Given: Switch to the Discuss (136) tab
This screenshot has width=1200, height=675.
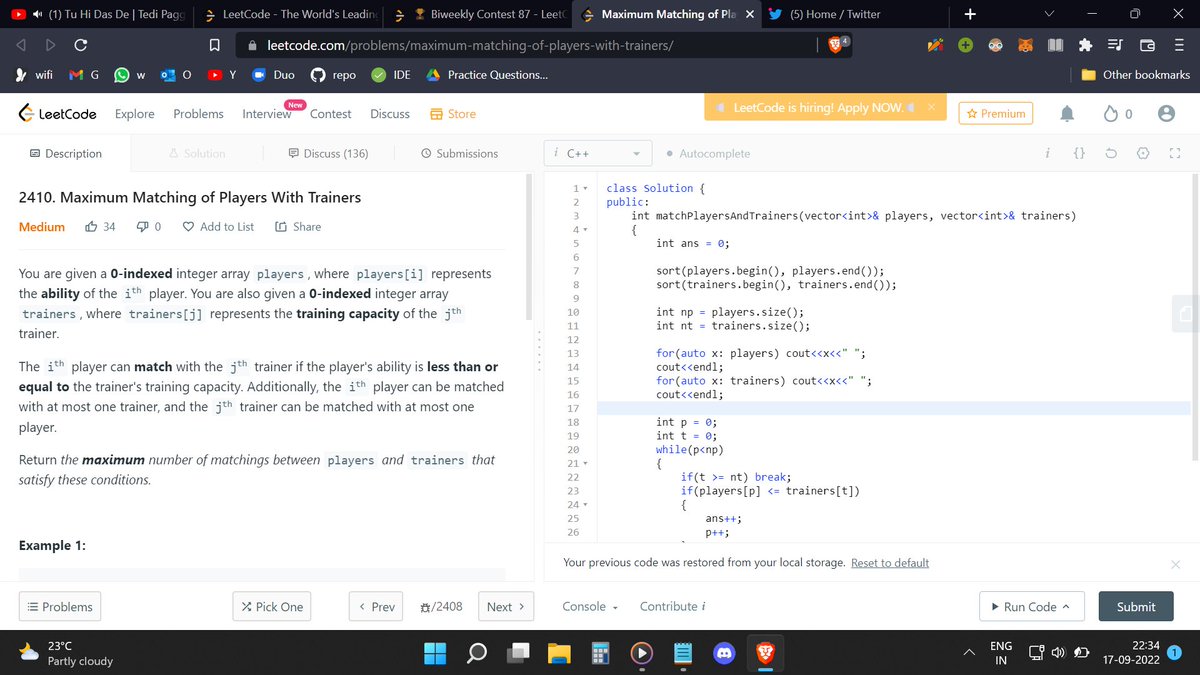Looking at the screenshot, I should tap(328, 154).
